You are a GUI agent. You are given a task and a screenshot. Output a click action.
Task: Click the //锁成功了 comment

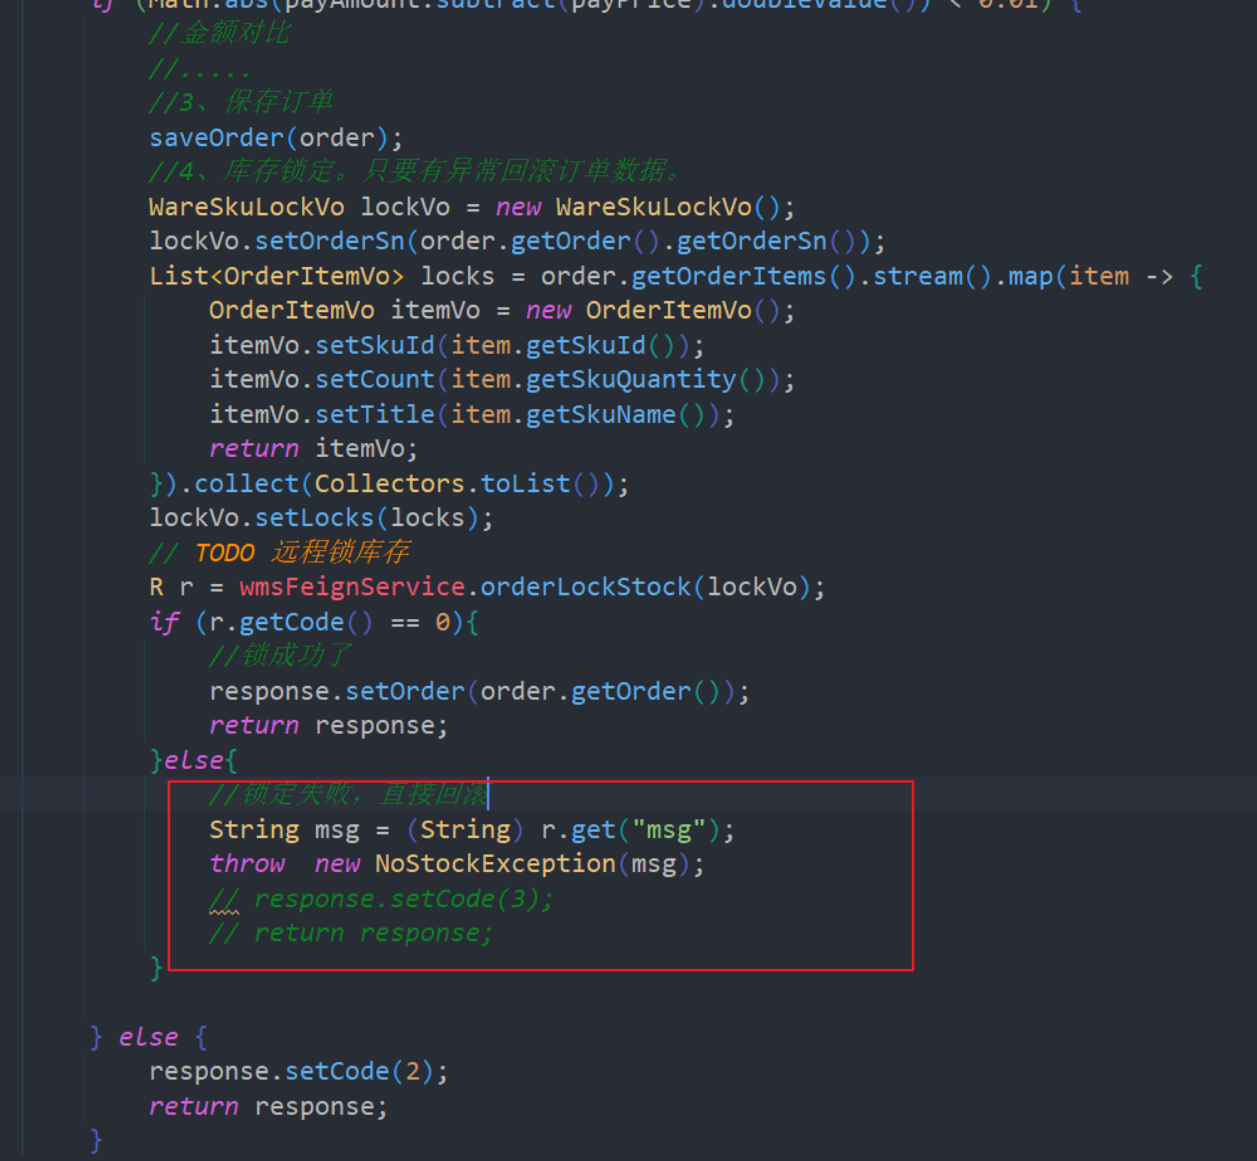pos(280,655)
